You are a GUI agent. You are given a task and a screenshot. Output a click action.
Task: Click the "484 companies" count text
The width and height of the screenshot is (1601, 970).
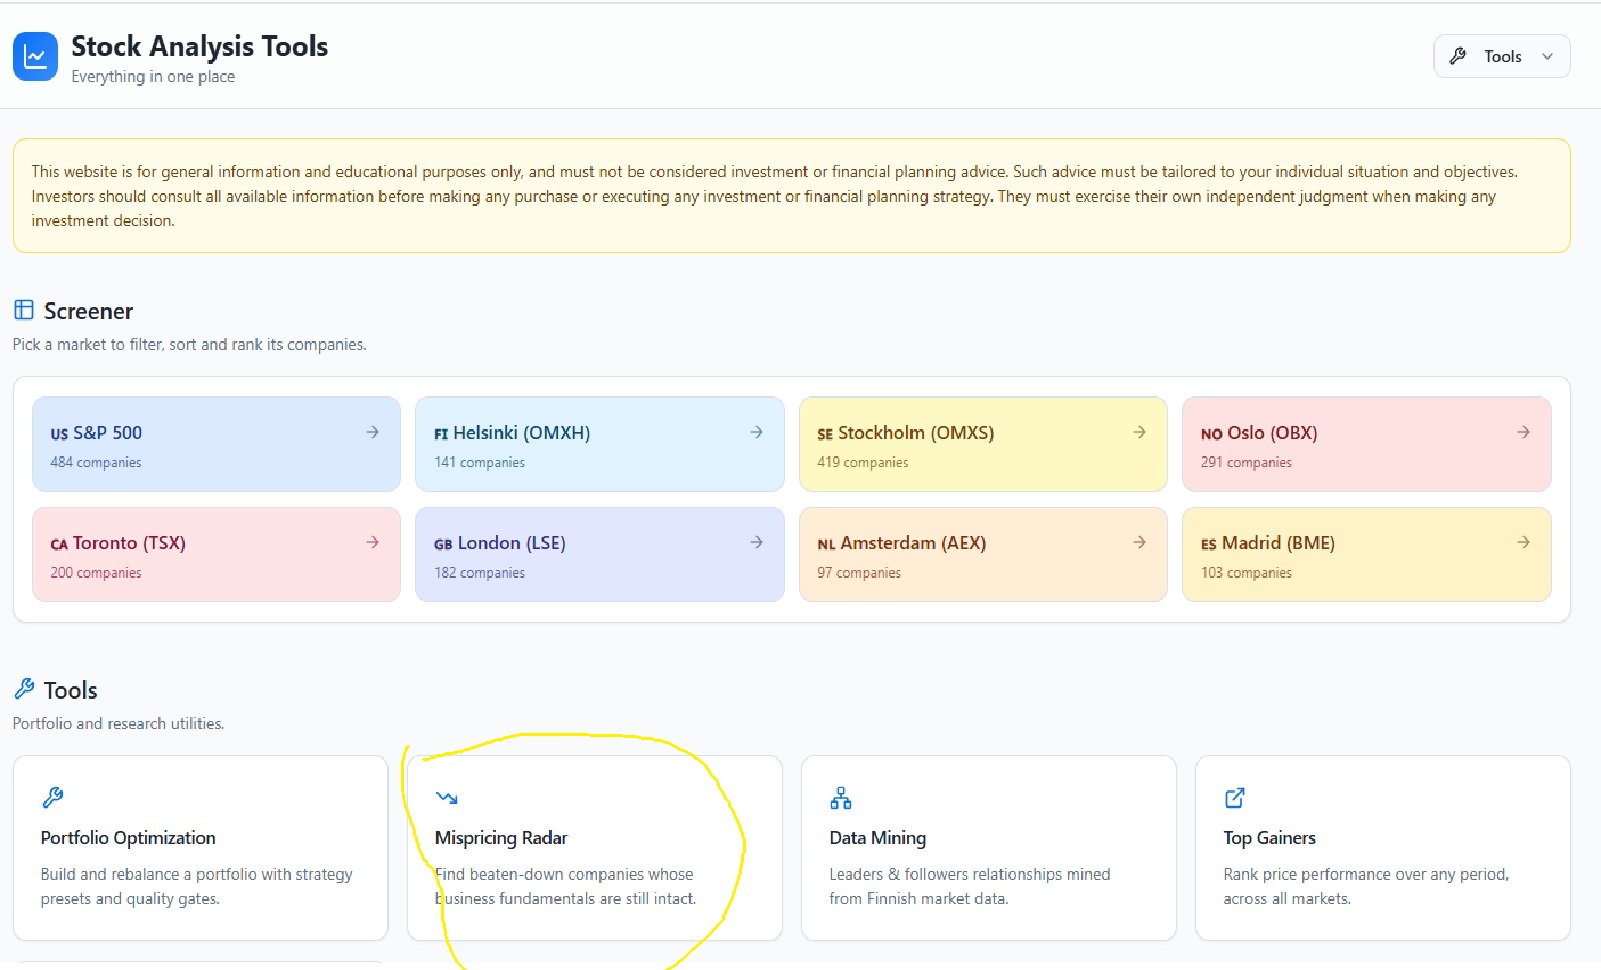pos(96,462)
